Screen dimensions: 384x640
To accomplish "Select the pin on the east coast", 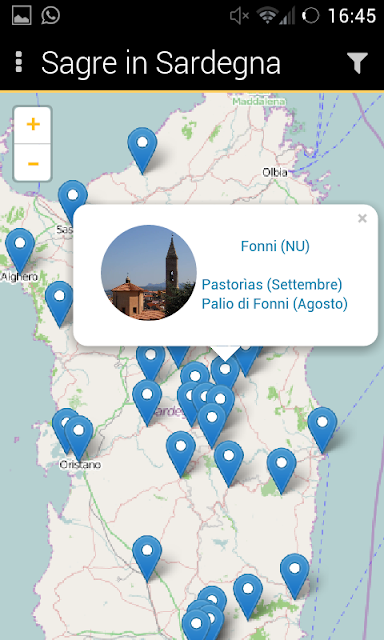I will [322, 429].
